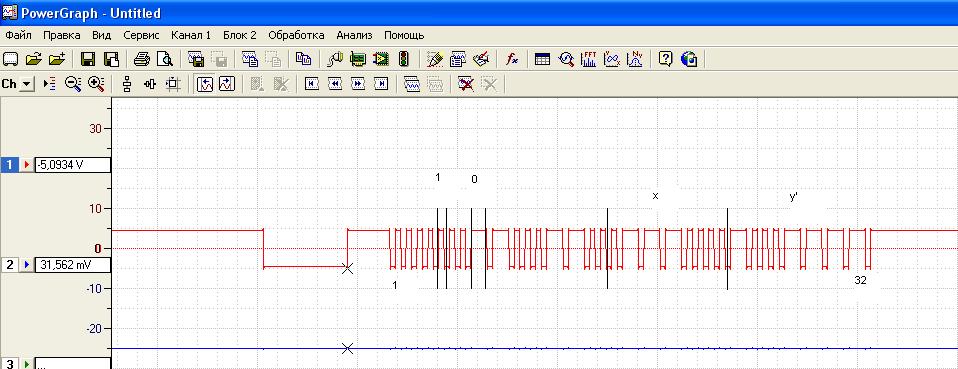Open the FFT spectrum analysis tool
The width and height of the screenshot is (958, 369).
point(589,59)
